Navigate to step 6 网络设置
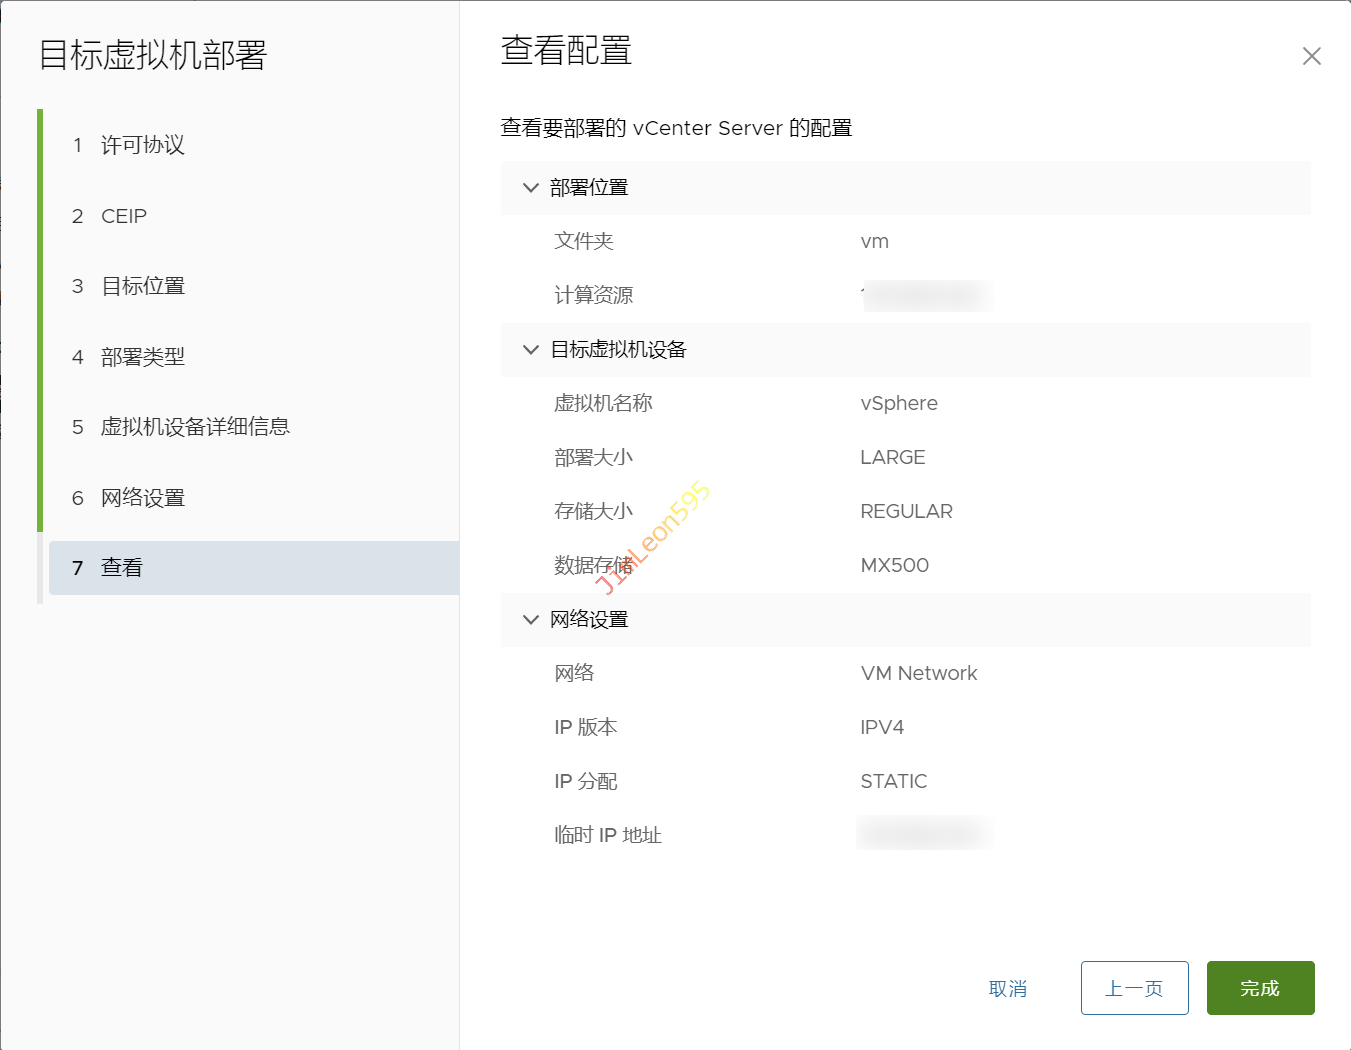The image size is (1351, 1050). point(142,498)
